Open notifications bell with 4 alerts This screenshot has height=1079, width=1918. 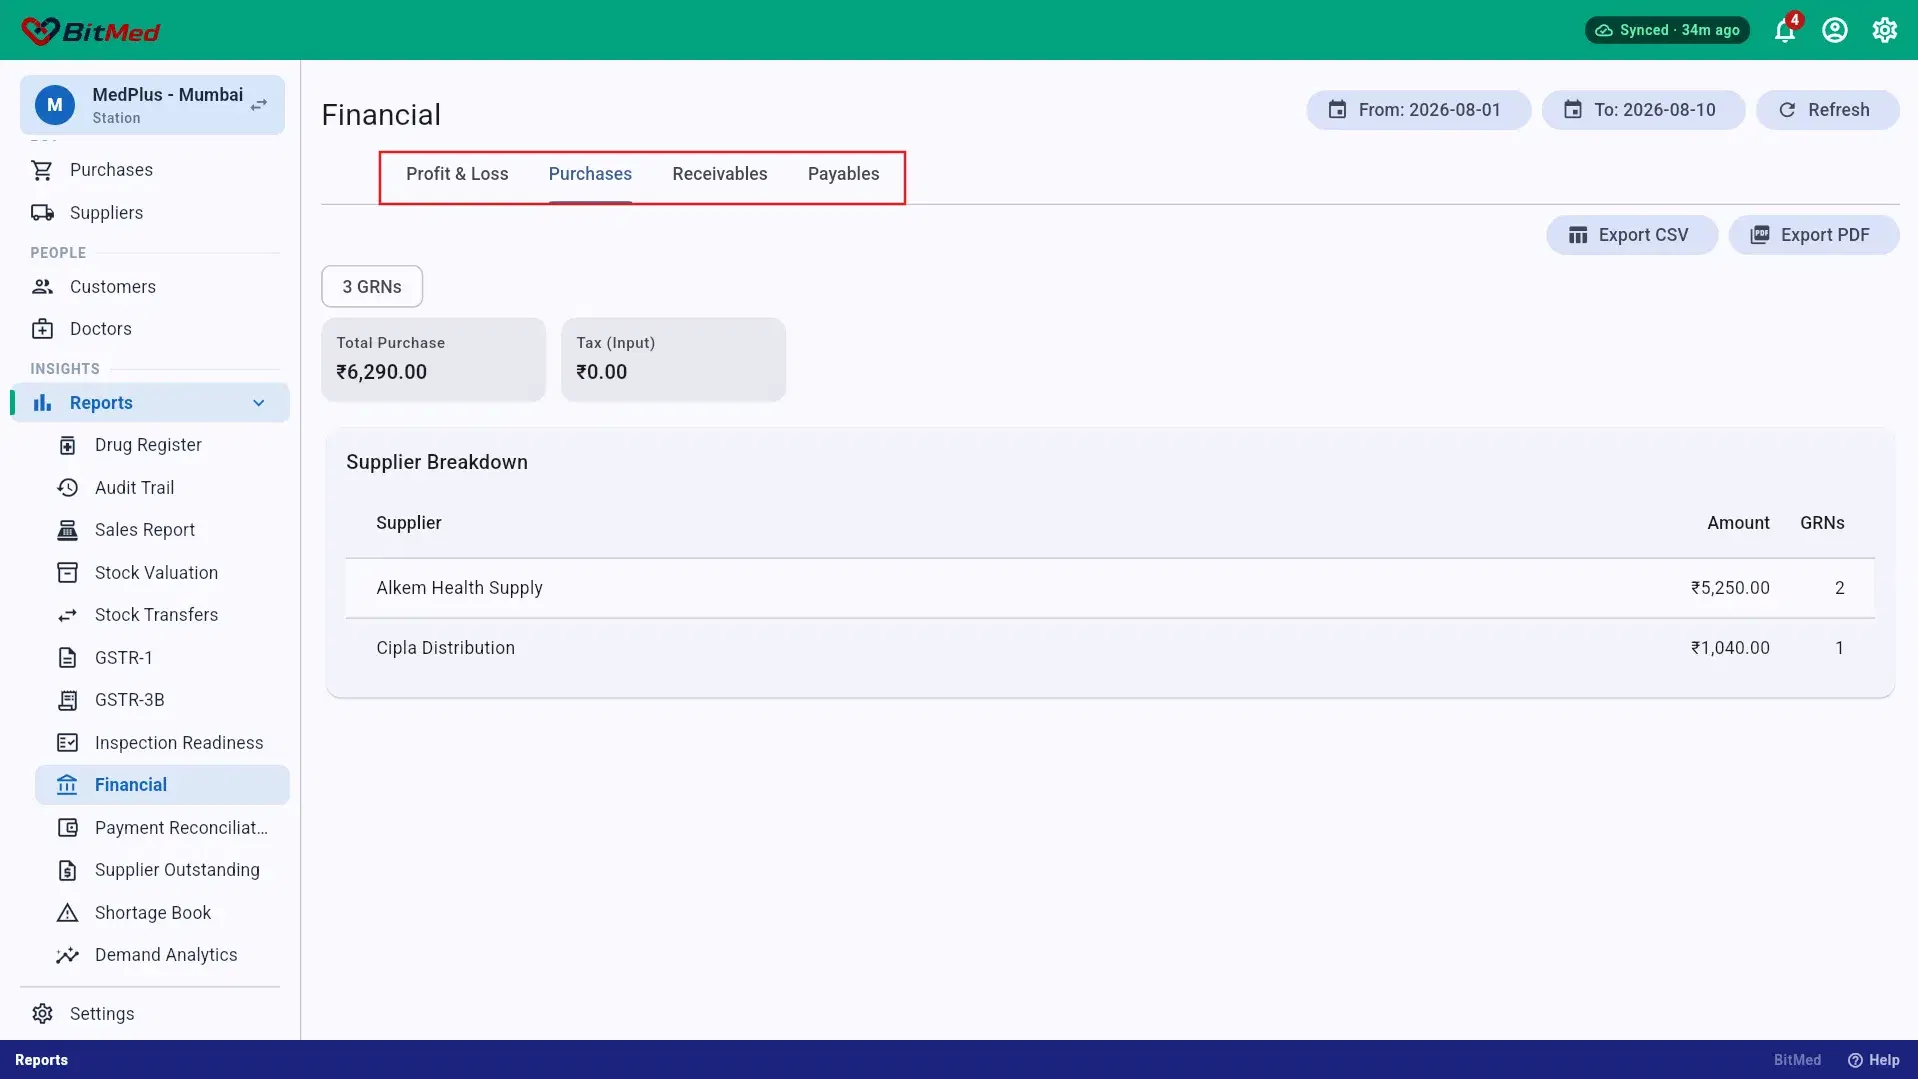pos(1785,30)
